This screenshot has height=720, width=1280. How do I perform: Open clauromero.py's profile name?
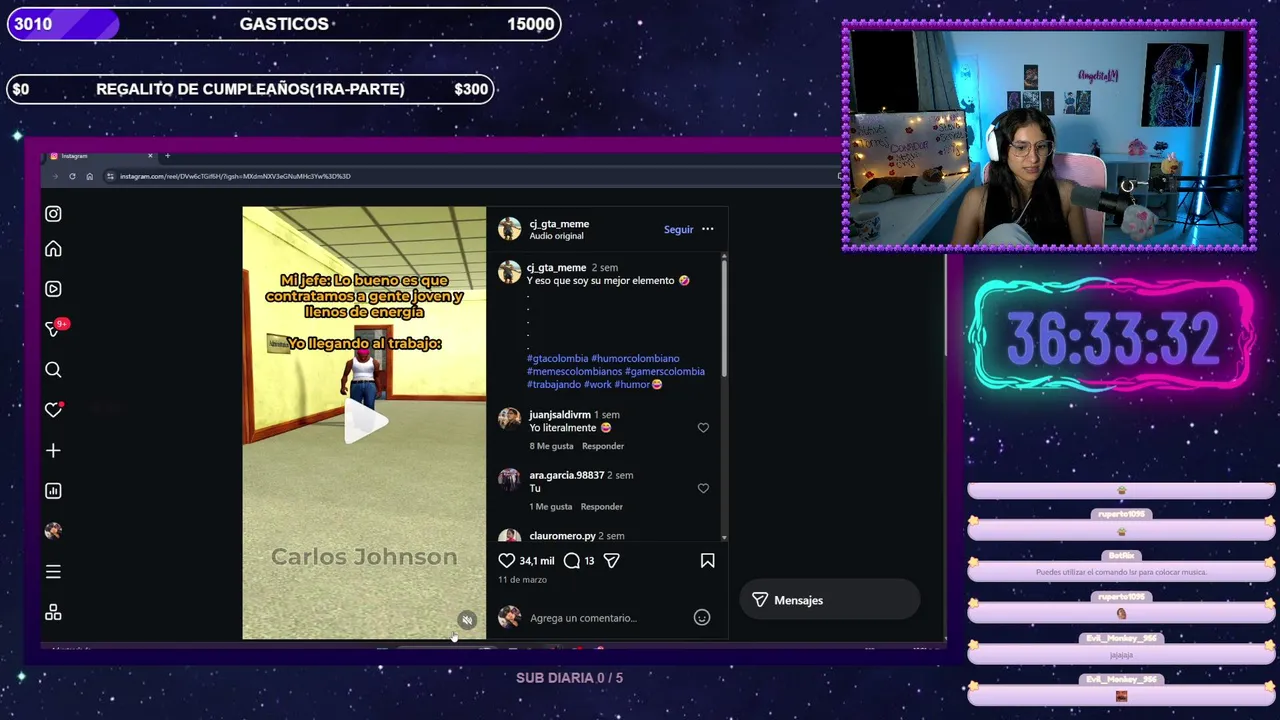click(x=562, y=536)
